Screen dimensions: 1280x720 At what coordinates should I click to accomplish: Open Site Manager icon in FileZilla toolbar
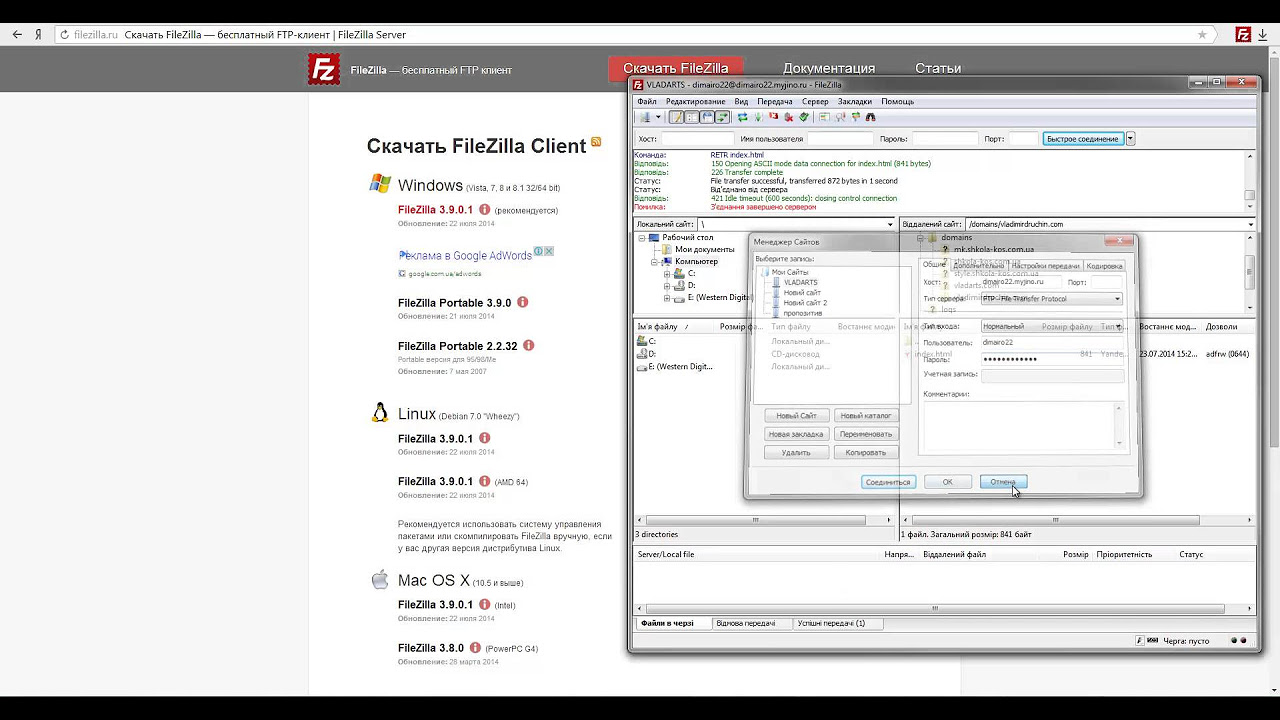pyautogui.click(x=645, y=117)
